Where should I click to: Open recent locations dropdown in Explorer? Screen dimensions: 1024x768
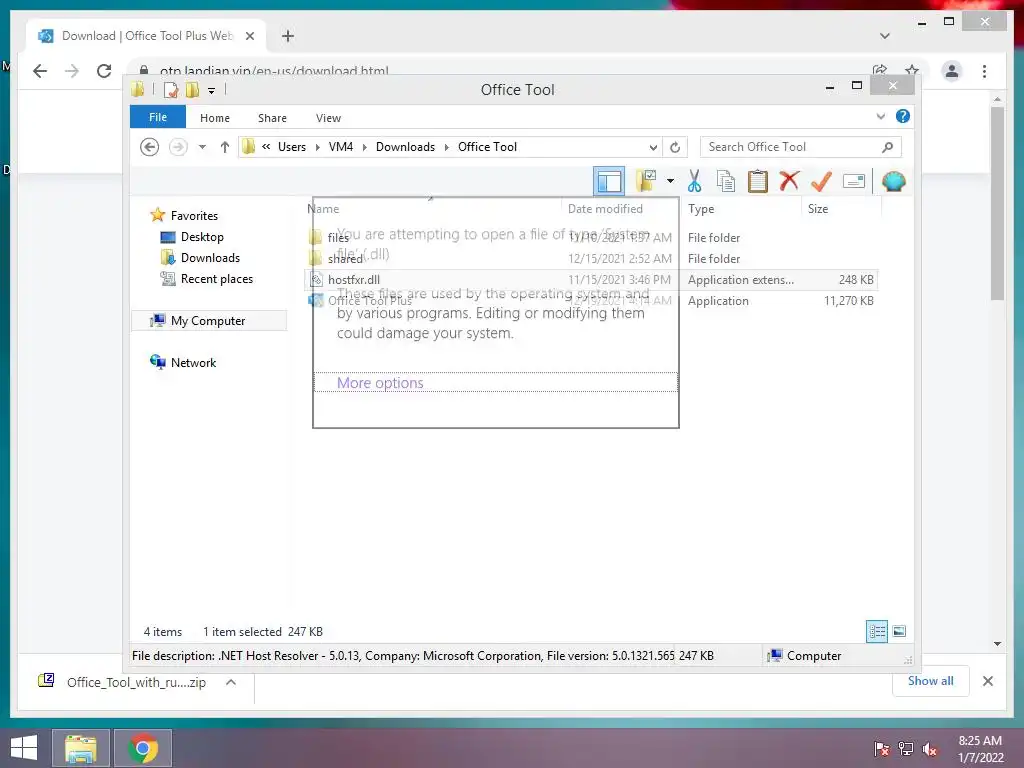(x=202, y=147)
